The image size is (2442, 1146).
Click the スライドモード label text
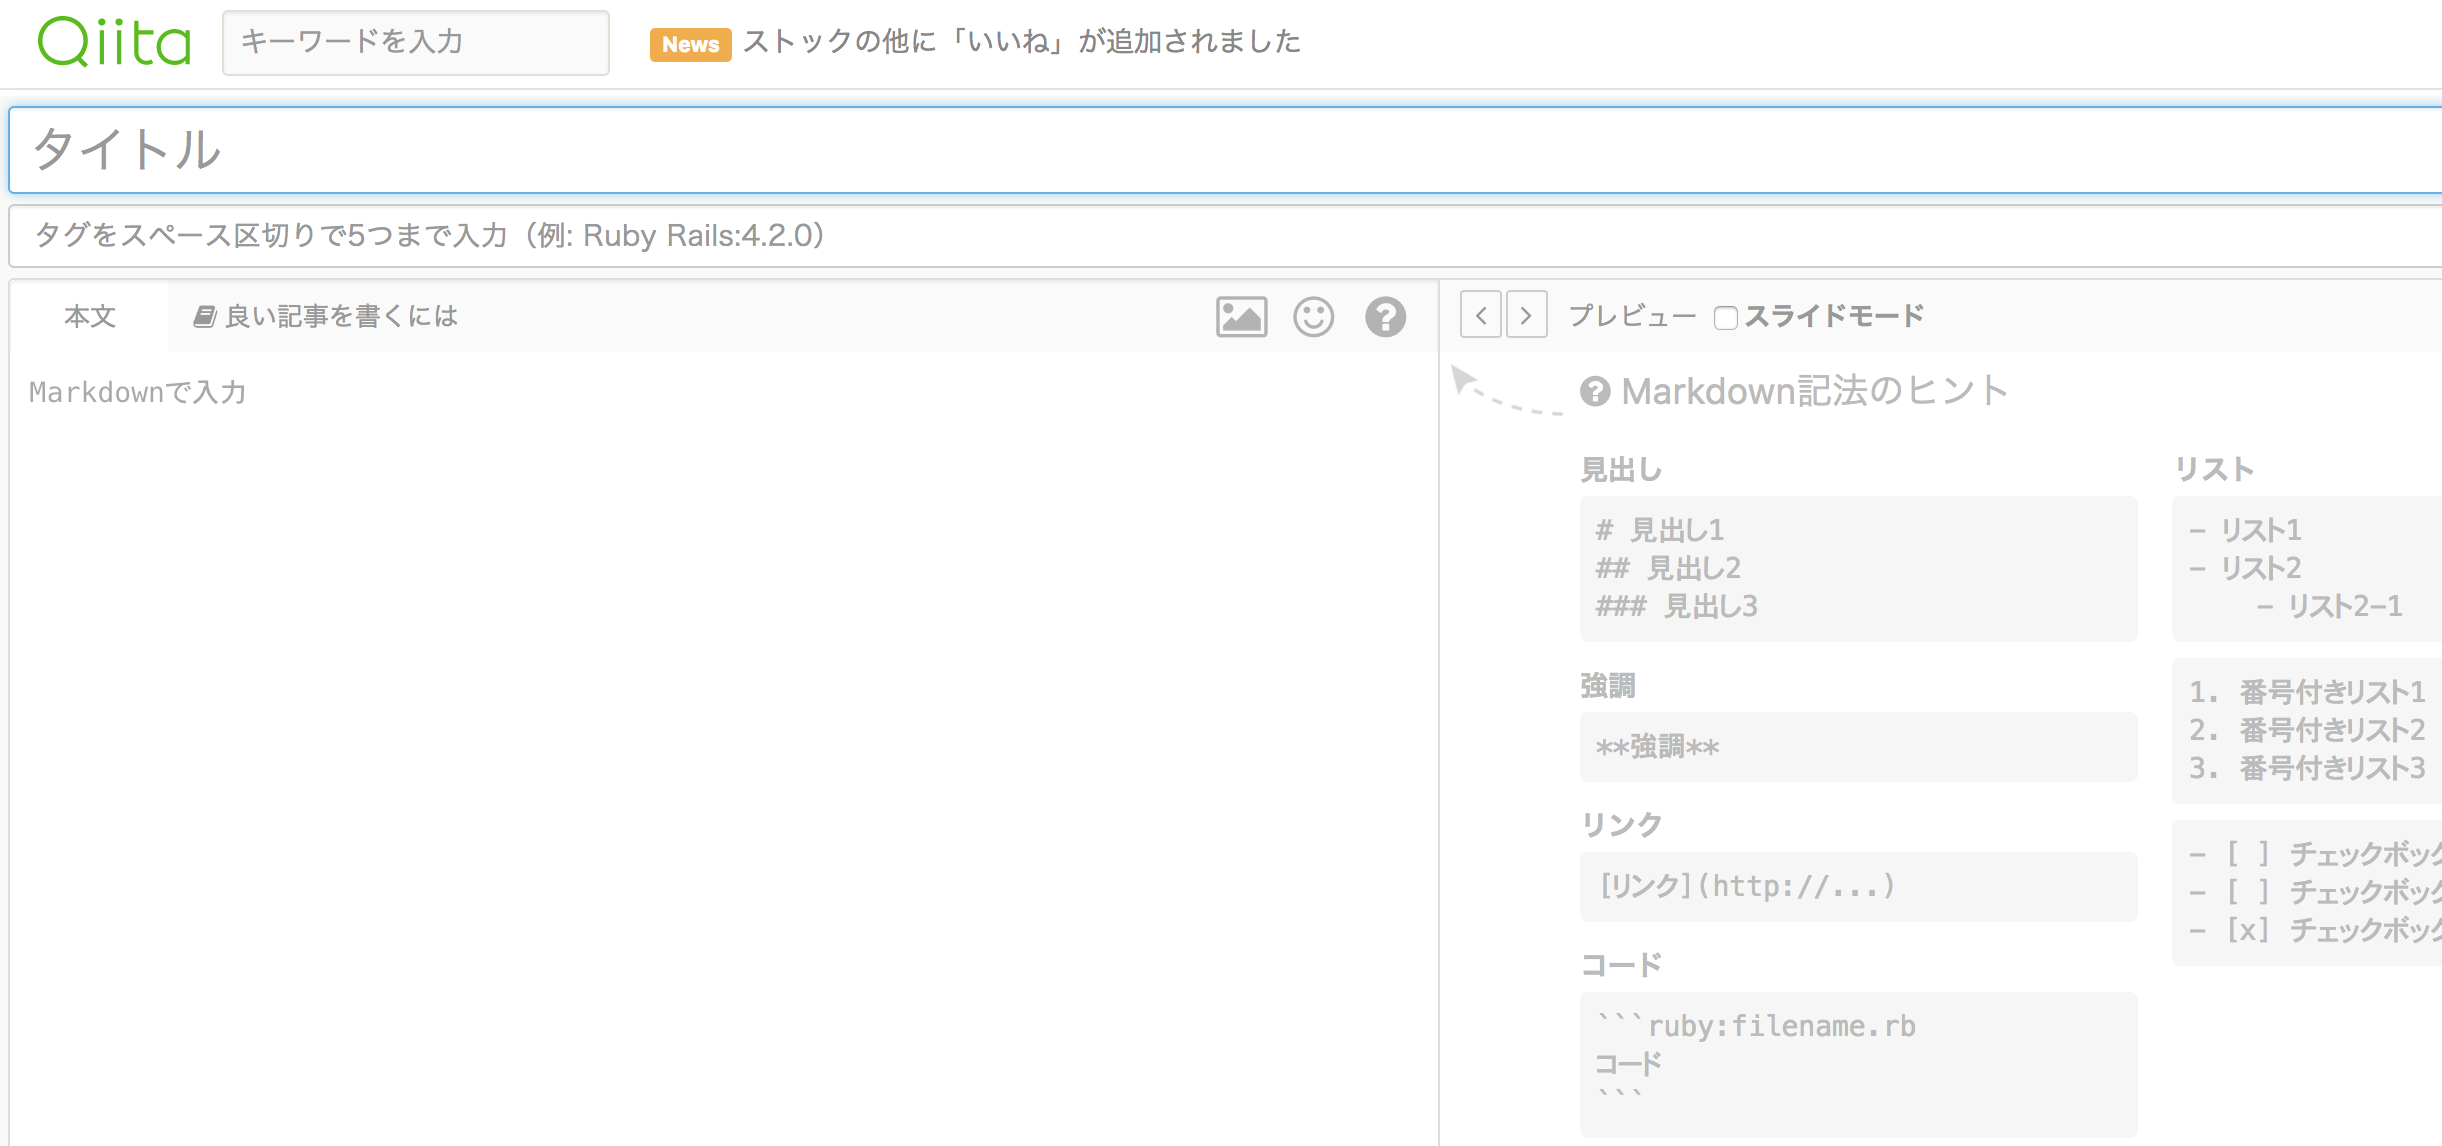(1834, 316)
